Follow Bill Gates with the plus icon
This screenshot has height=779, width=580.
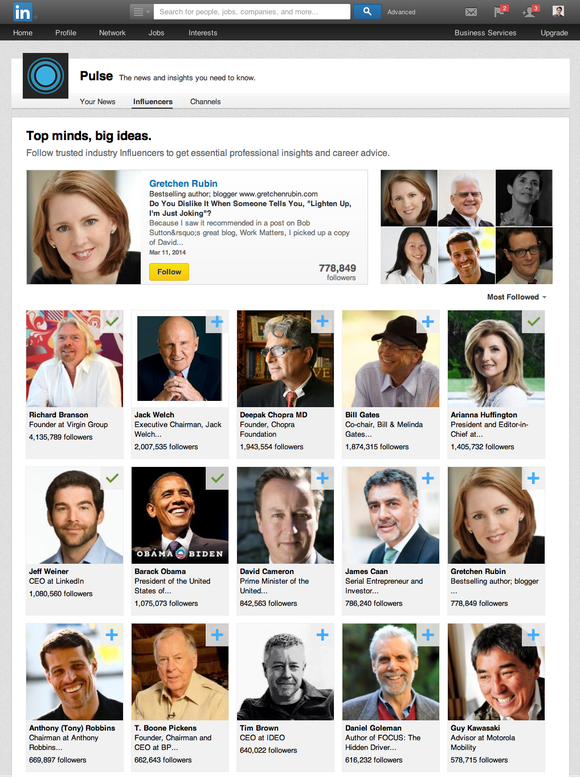tap(428, 321)
